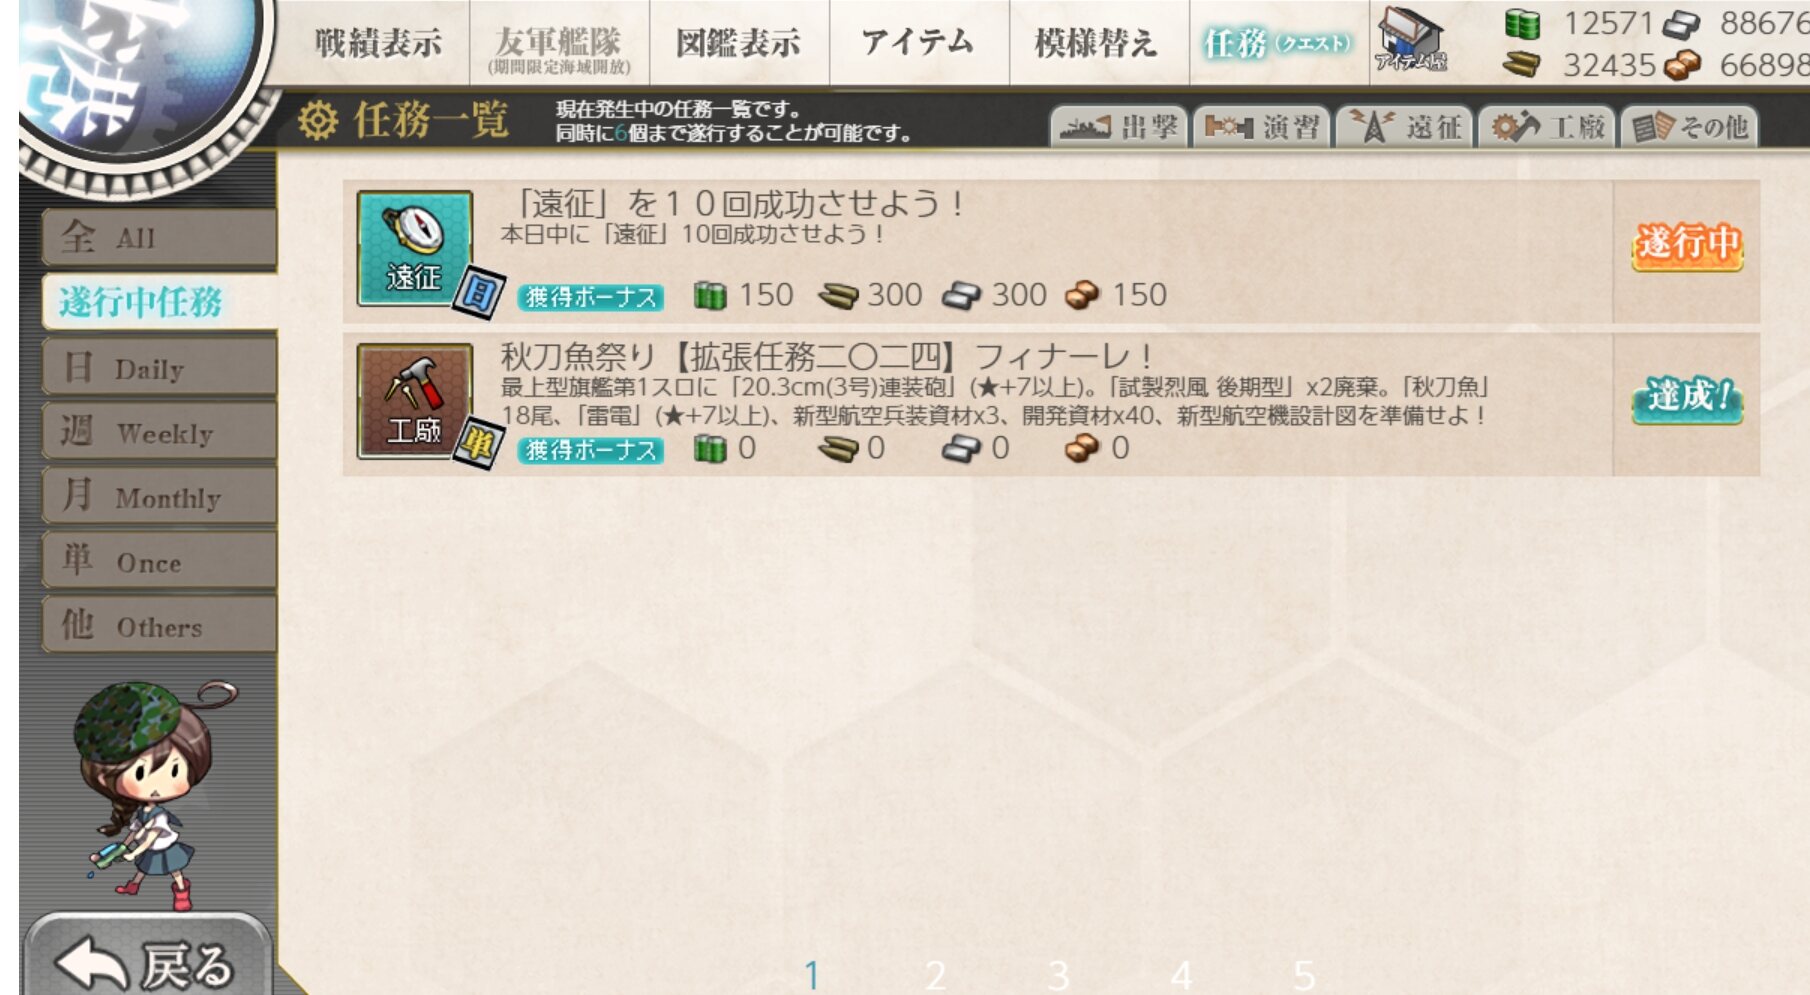Select the その他 category filter
The width and height of the screenshot is (1810, 995).
pyautogui.click(x=1689, y=127)
